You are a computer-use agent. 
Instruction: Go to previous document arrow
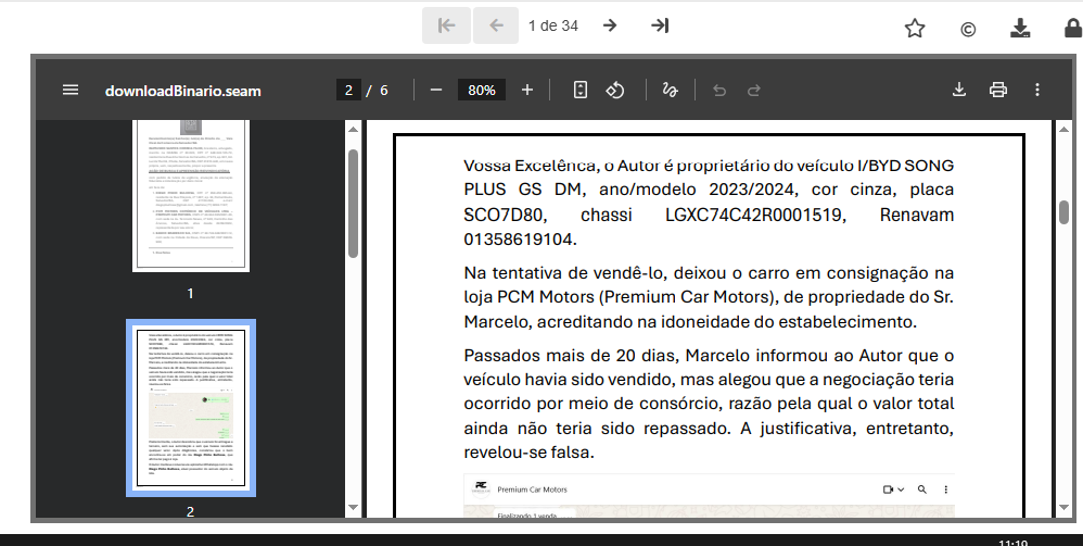[496, 26]
